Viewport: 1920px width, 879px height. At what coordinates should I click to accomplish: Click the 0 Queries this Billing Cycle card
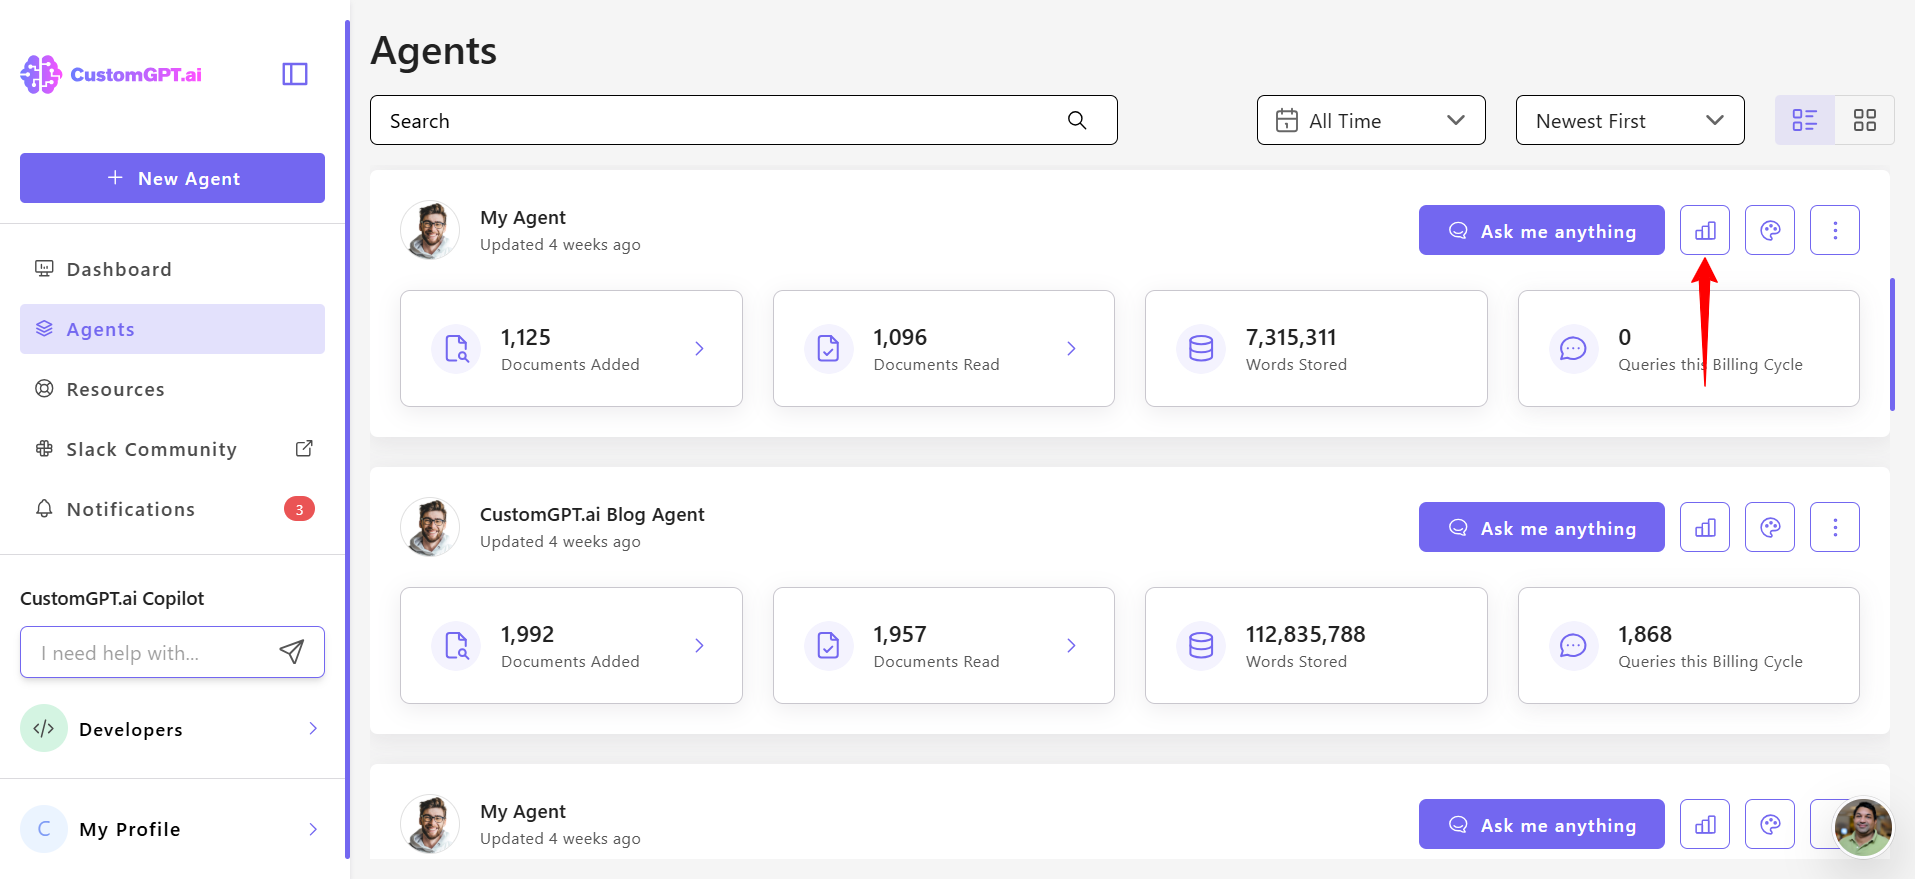coord(1689,348)
